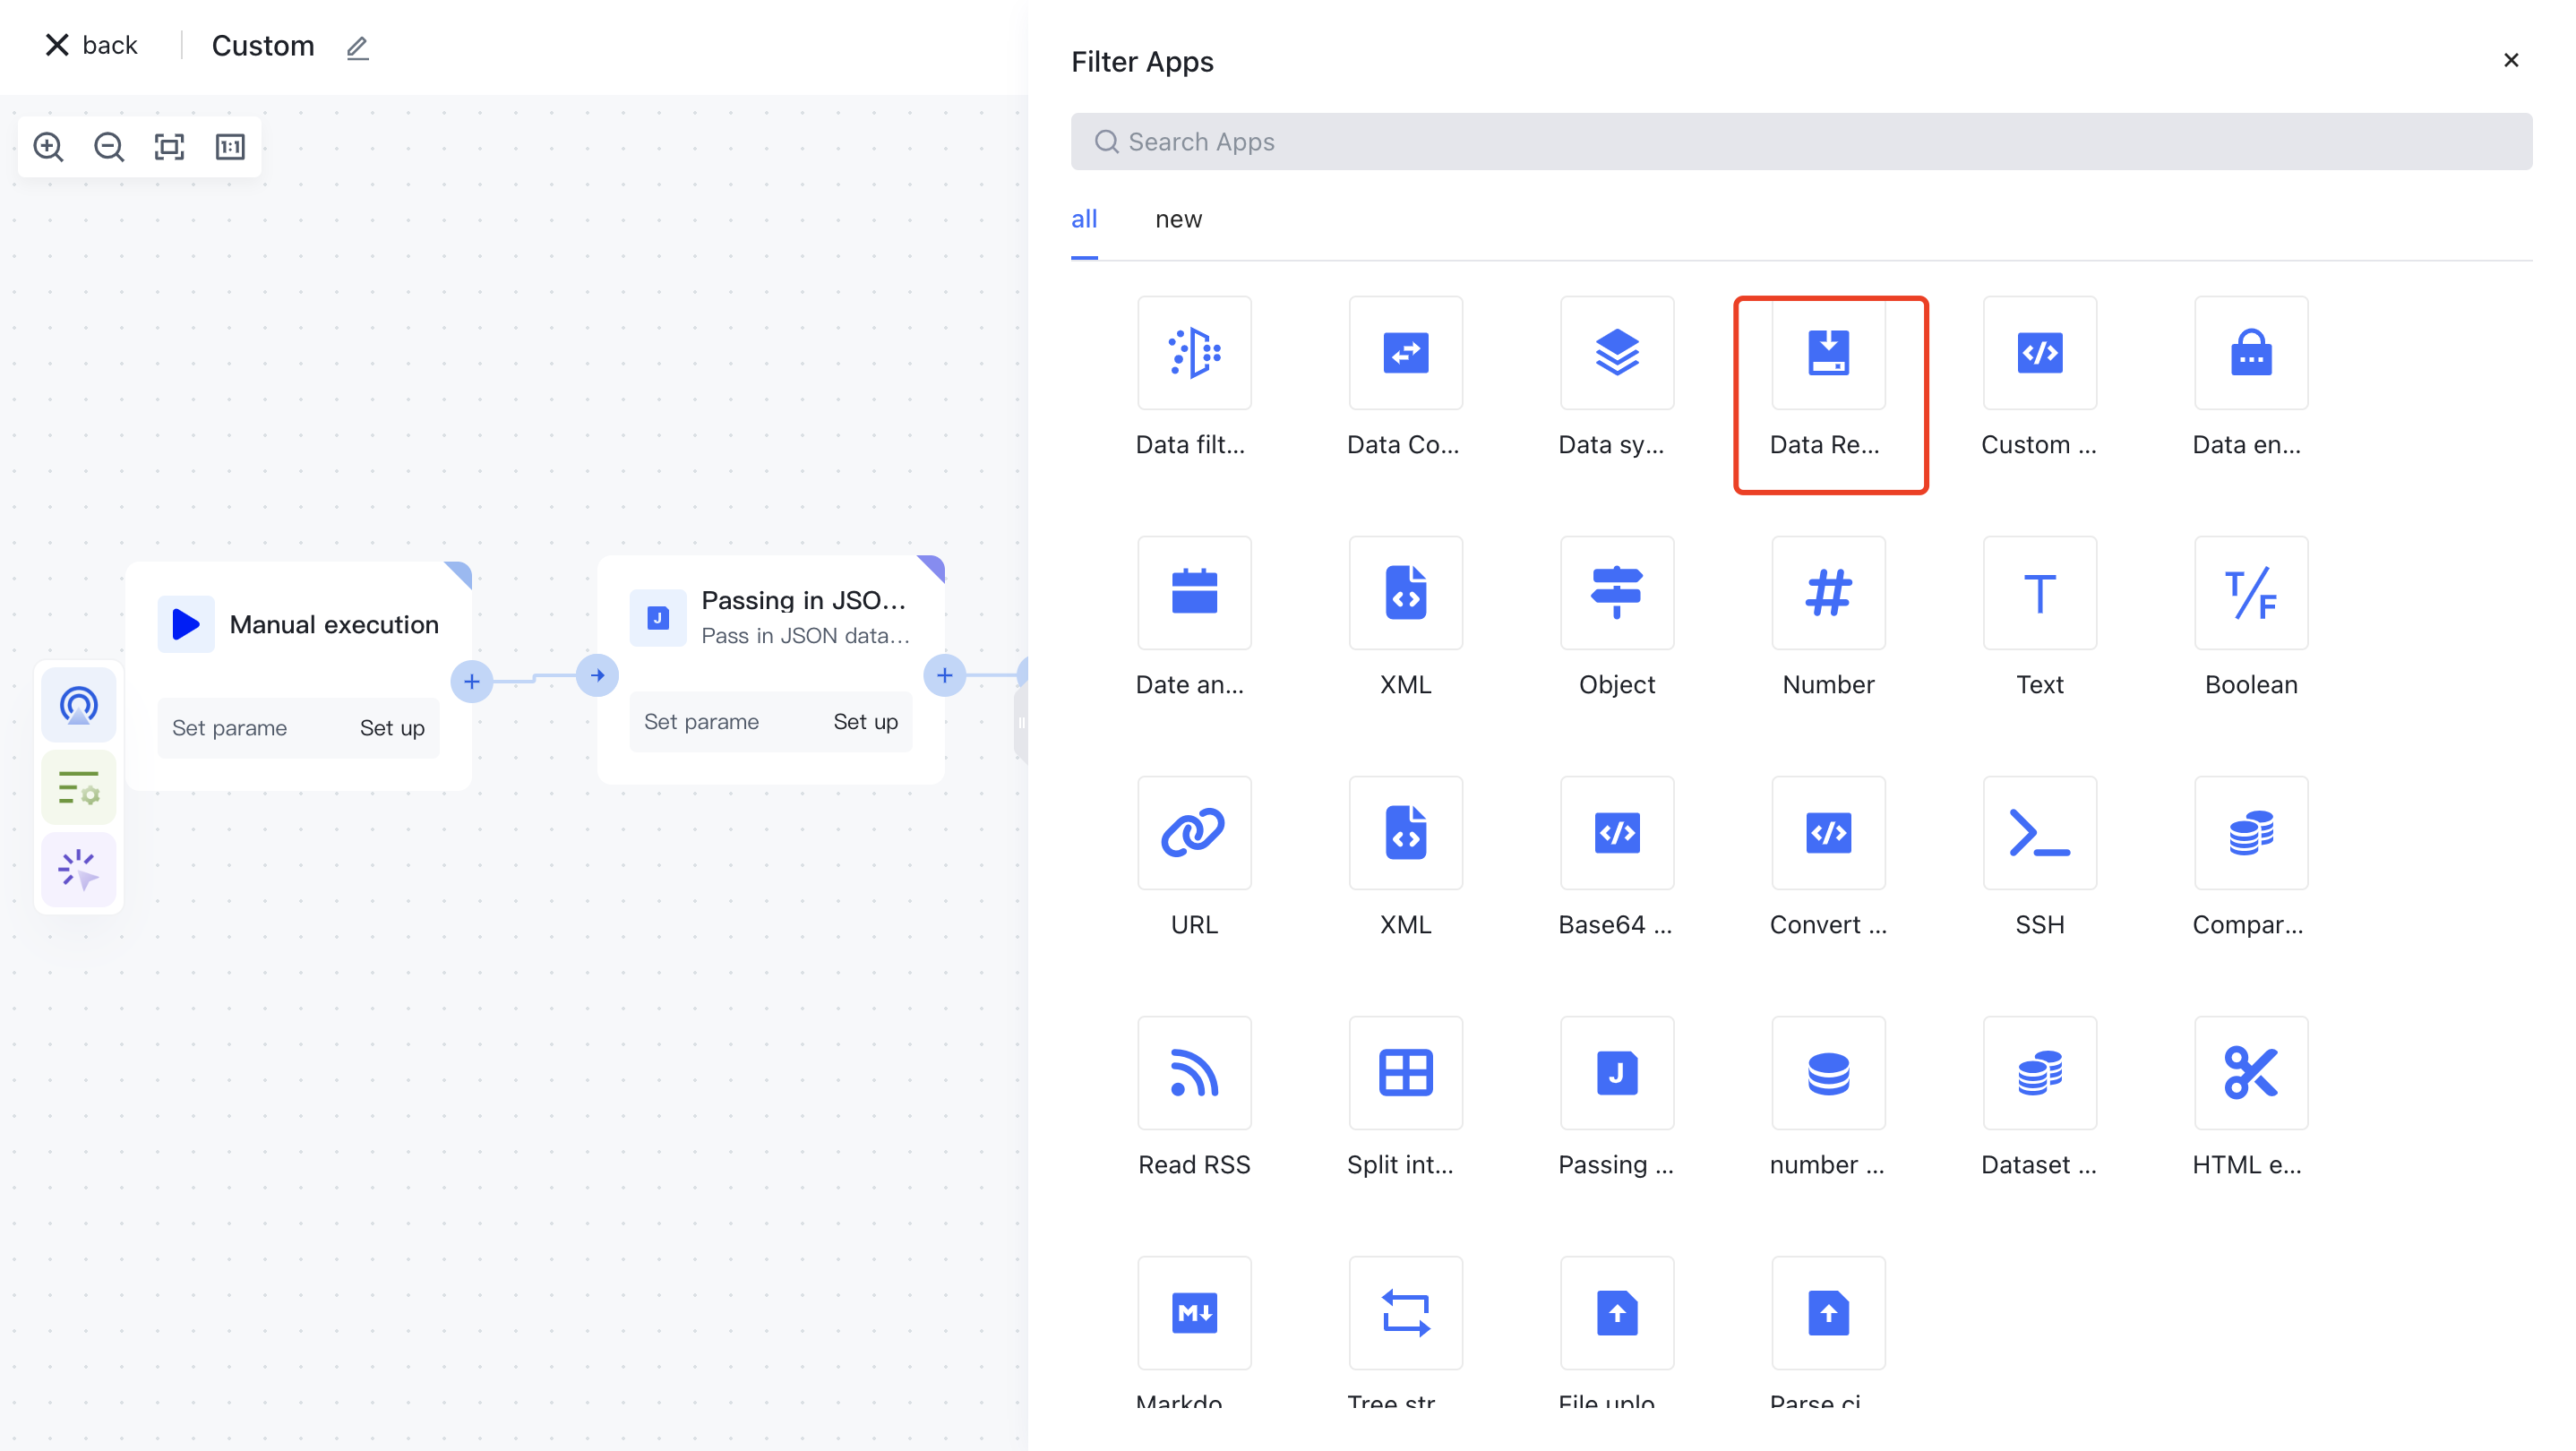2576x1451 pixels.
Task: Select the Date an... calendar app
Action: click(x=1193, y=593)
